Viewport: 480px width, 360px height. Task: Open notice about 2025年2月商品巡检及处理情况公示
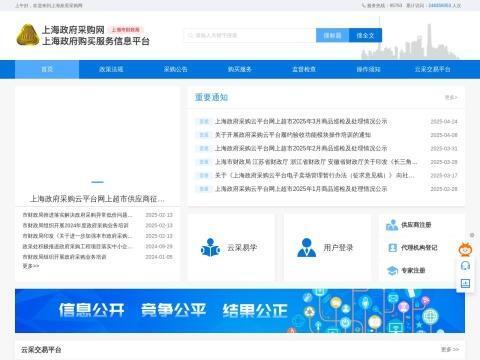pos(301,148)
